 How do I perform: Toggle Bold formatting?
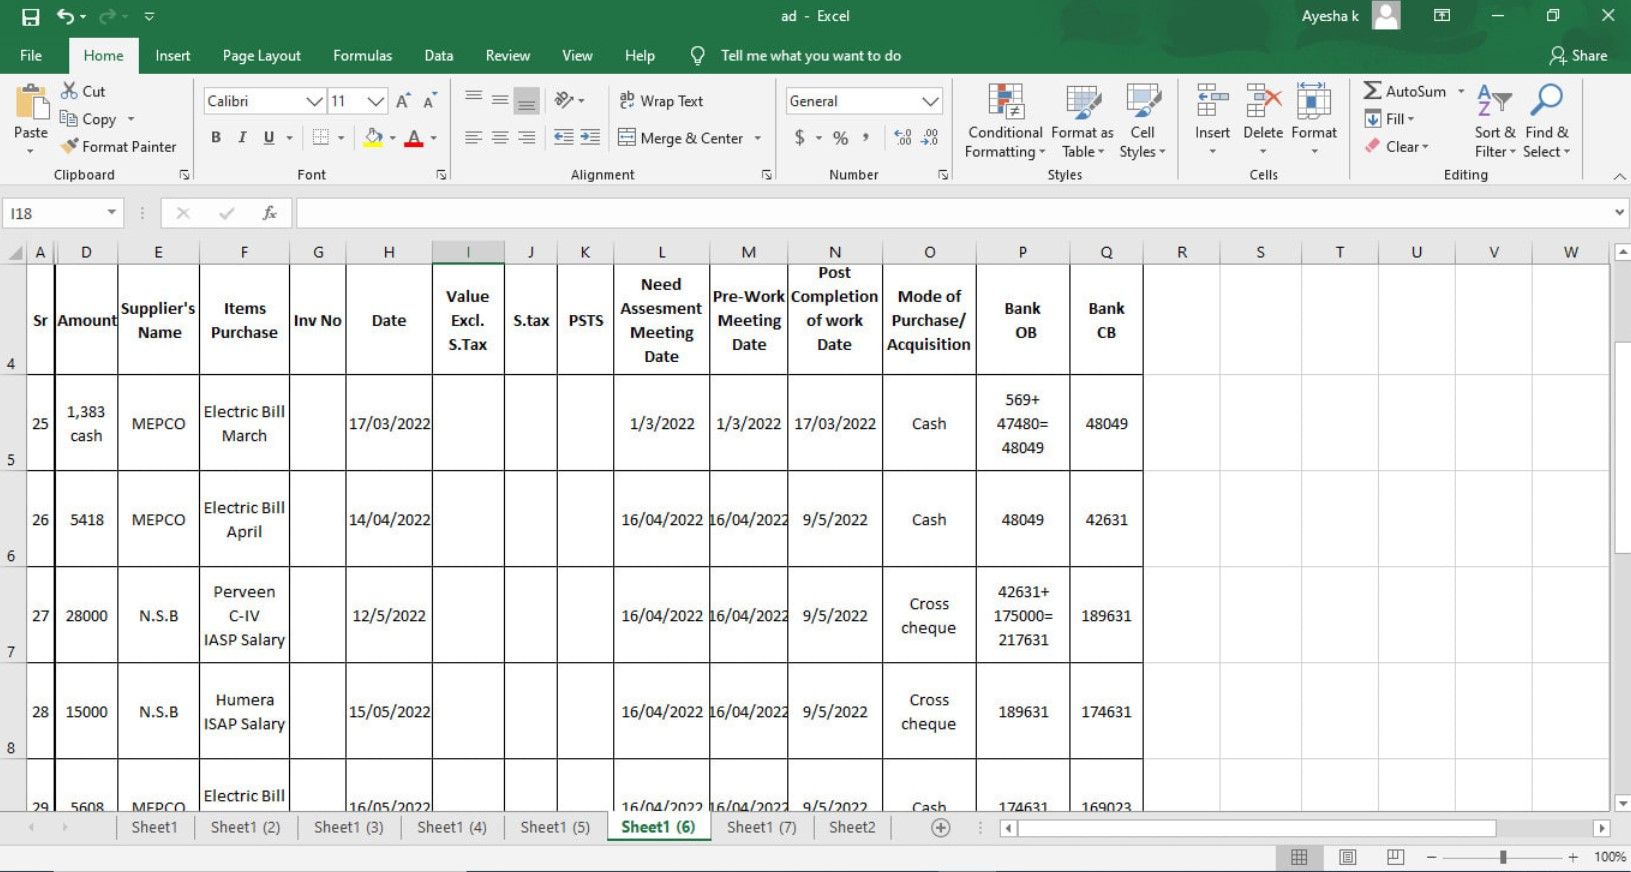(216, 137)
